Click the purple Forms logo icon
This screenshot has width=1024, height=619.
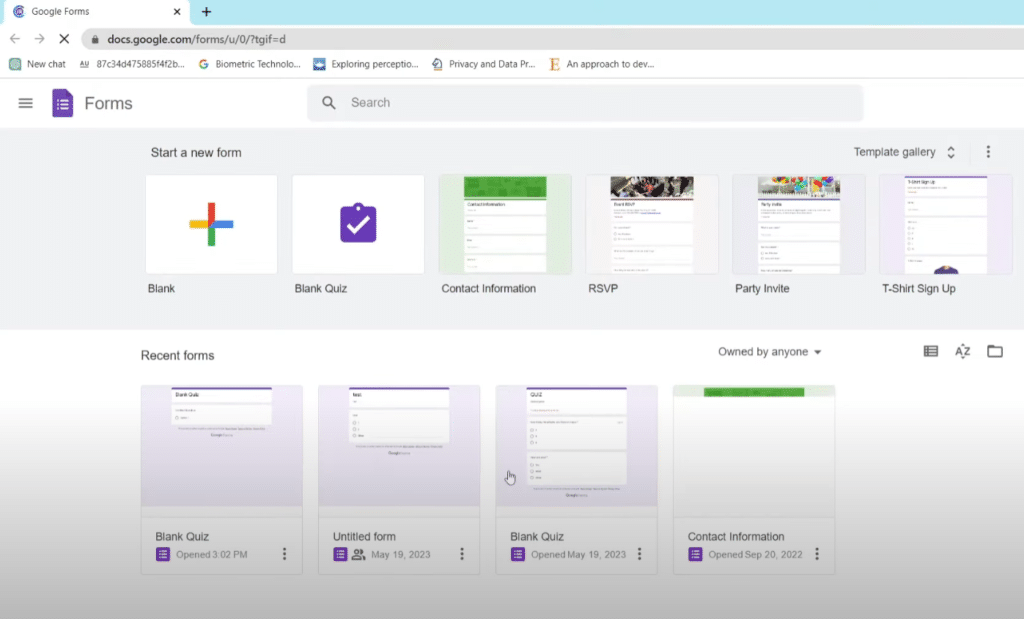point(63,103)
